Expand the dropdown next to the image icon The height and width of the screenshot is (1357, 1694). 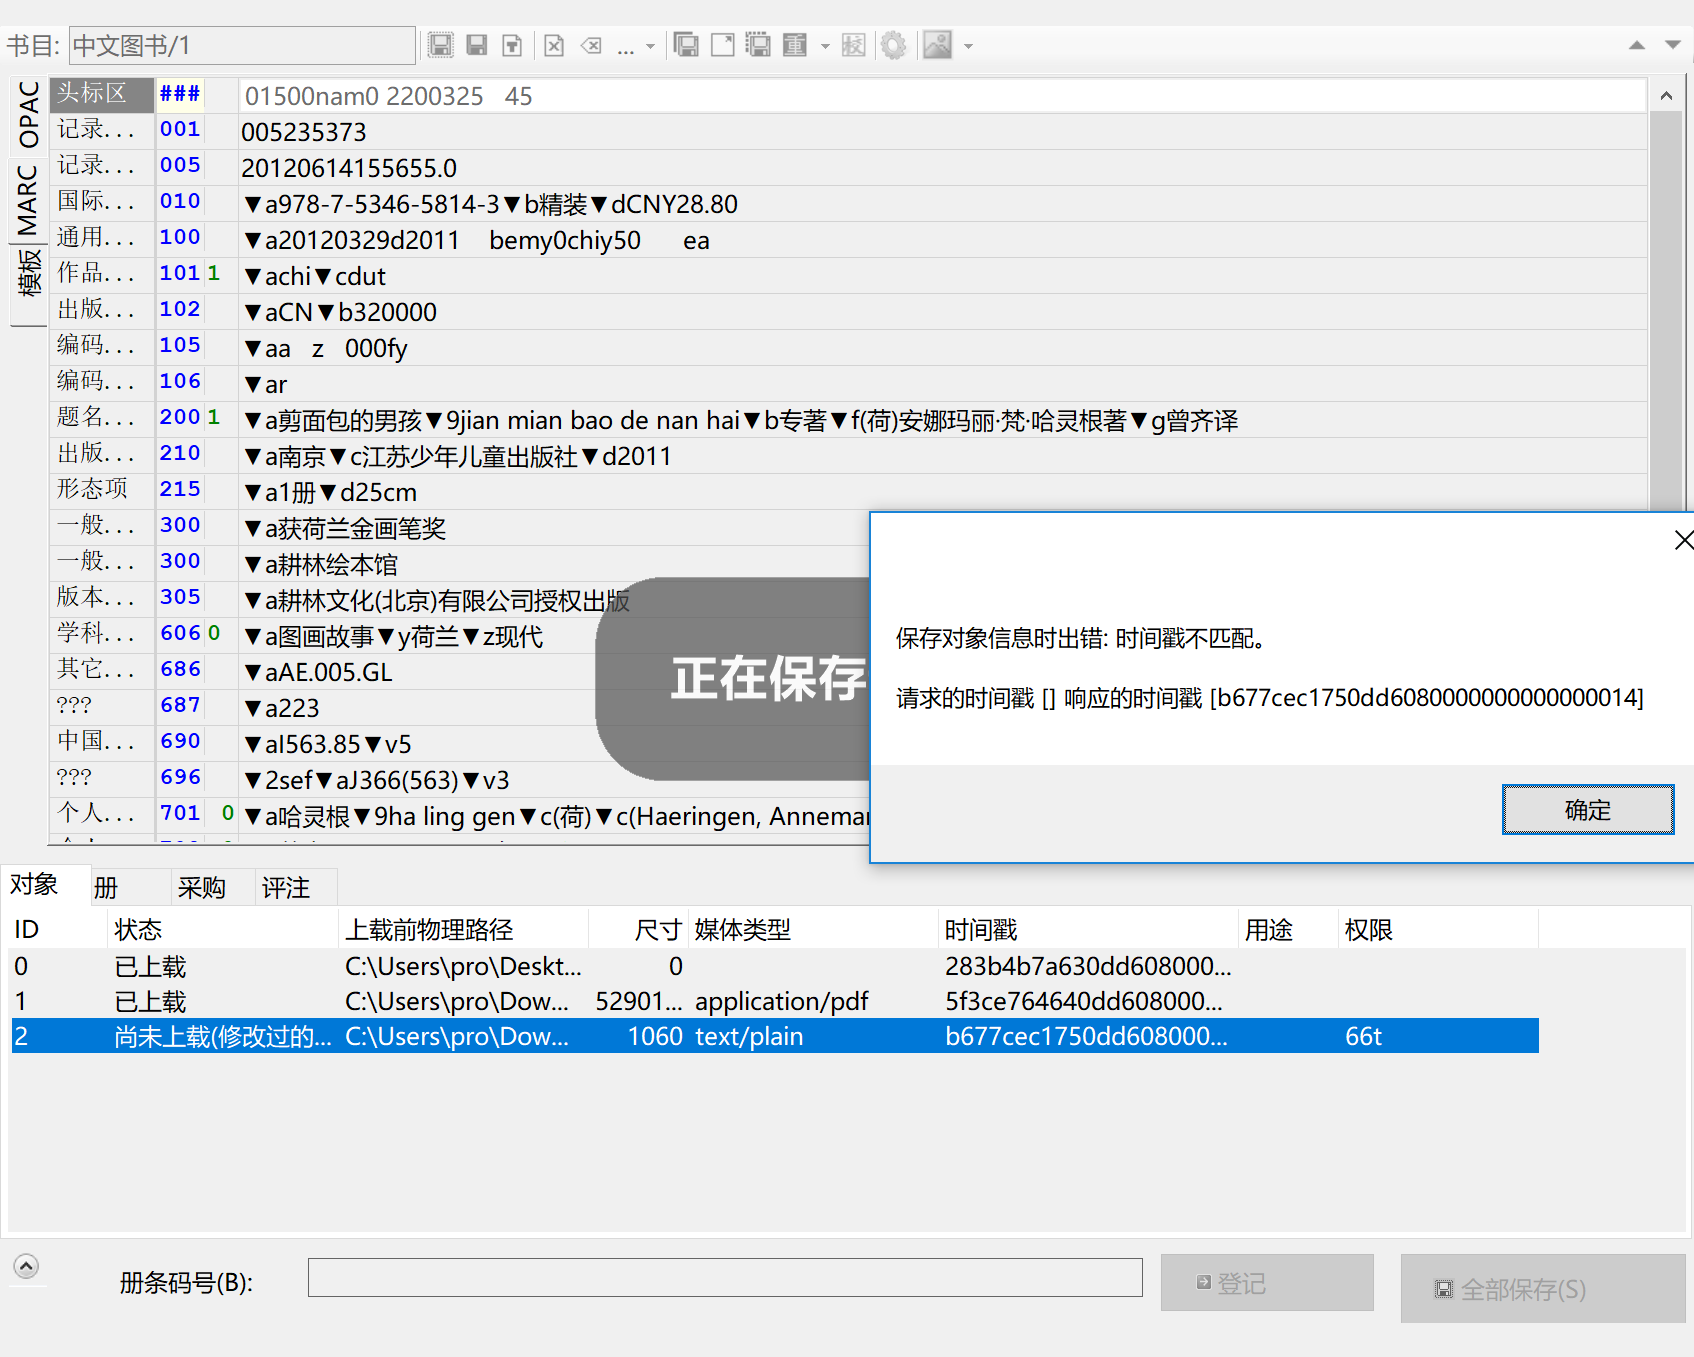(x=967, y=45)
